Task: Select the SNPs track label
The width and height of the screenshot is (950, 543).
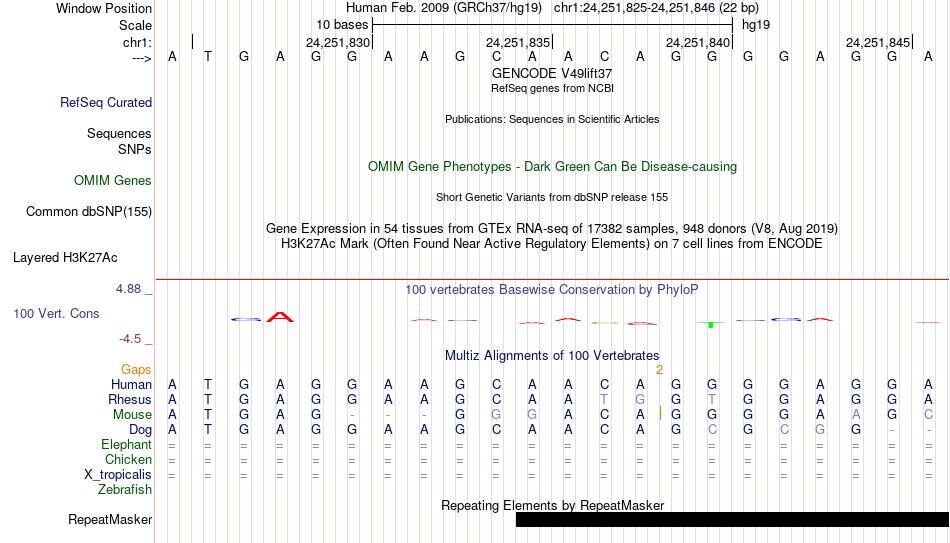Action: coord(135,149)
